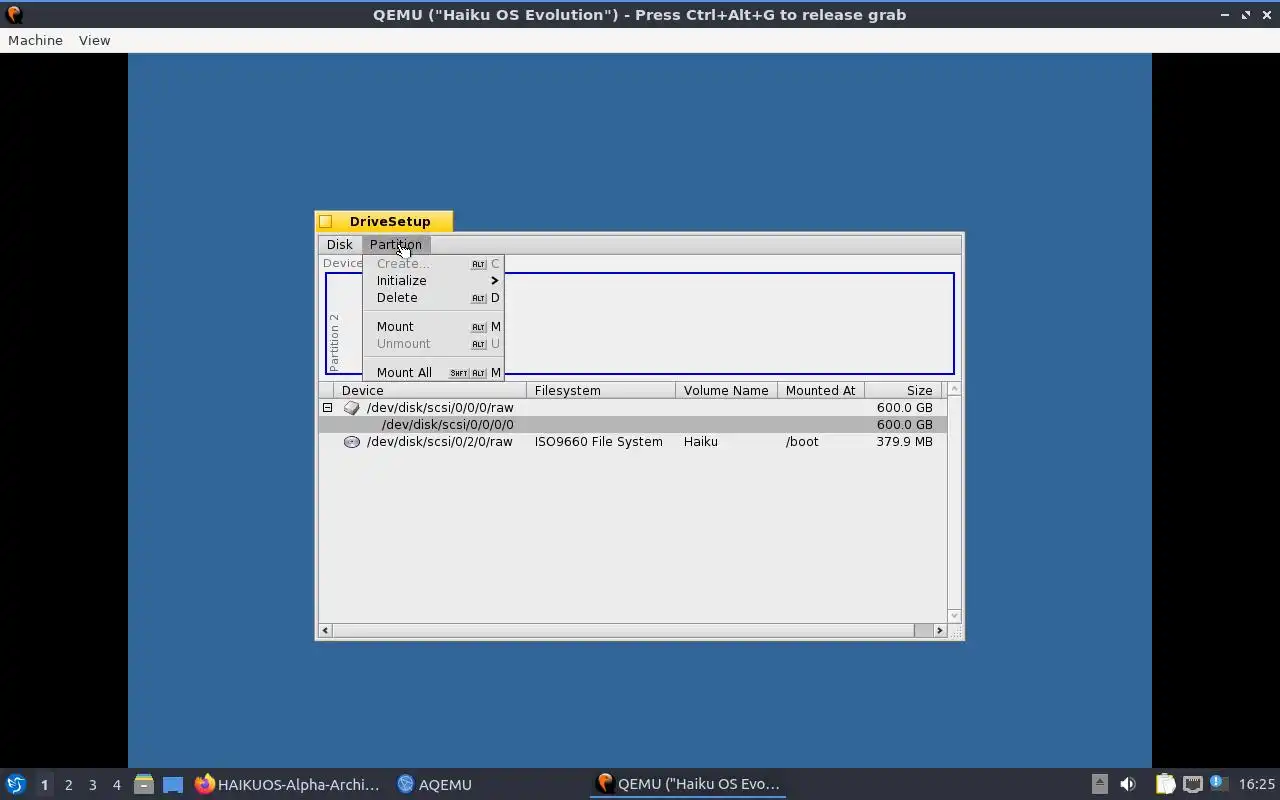Switch to workspace 1
This screenshot has height=800, width=1280.
[x=44, y=785]
